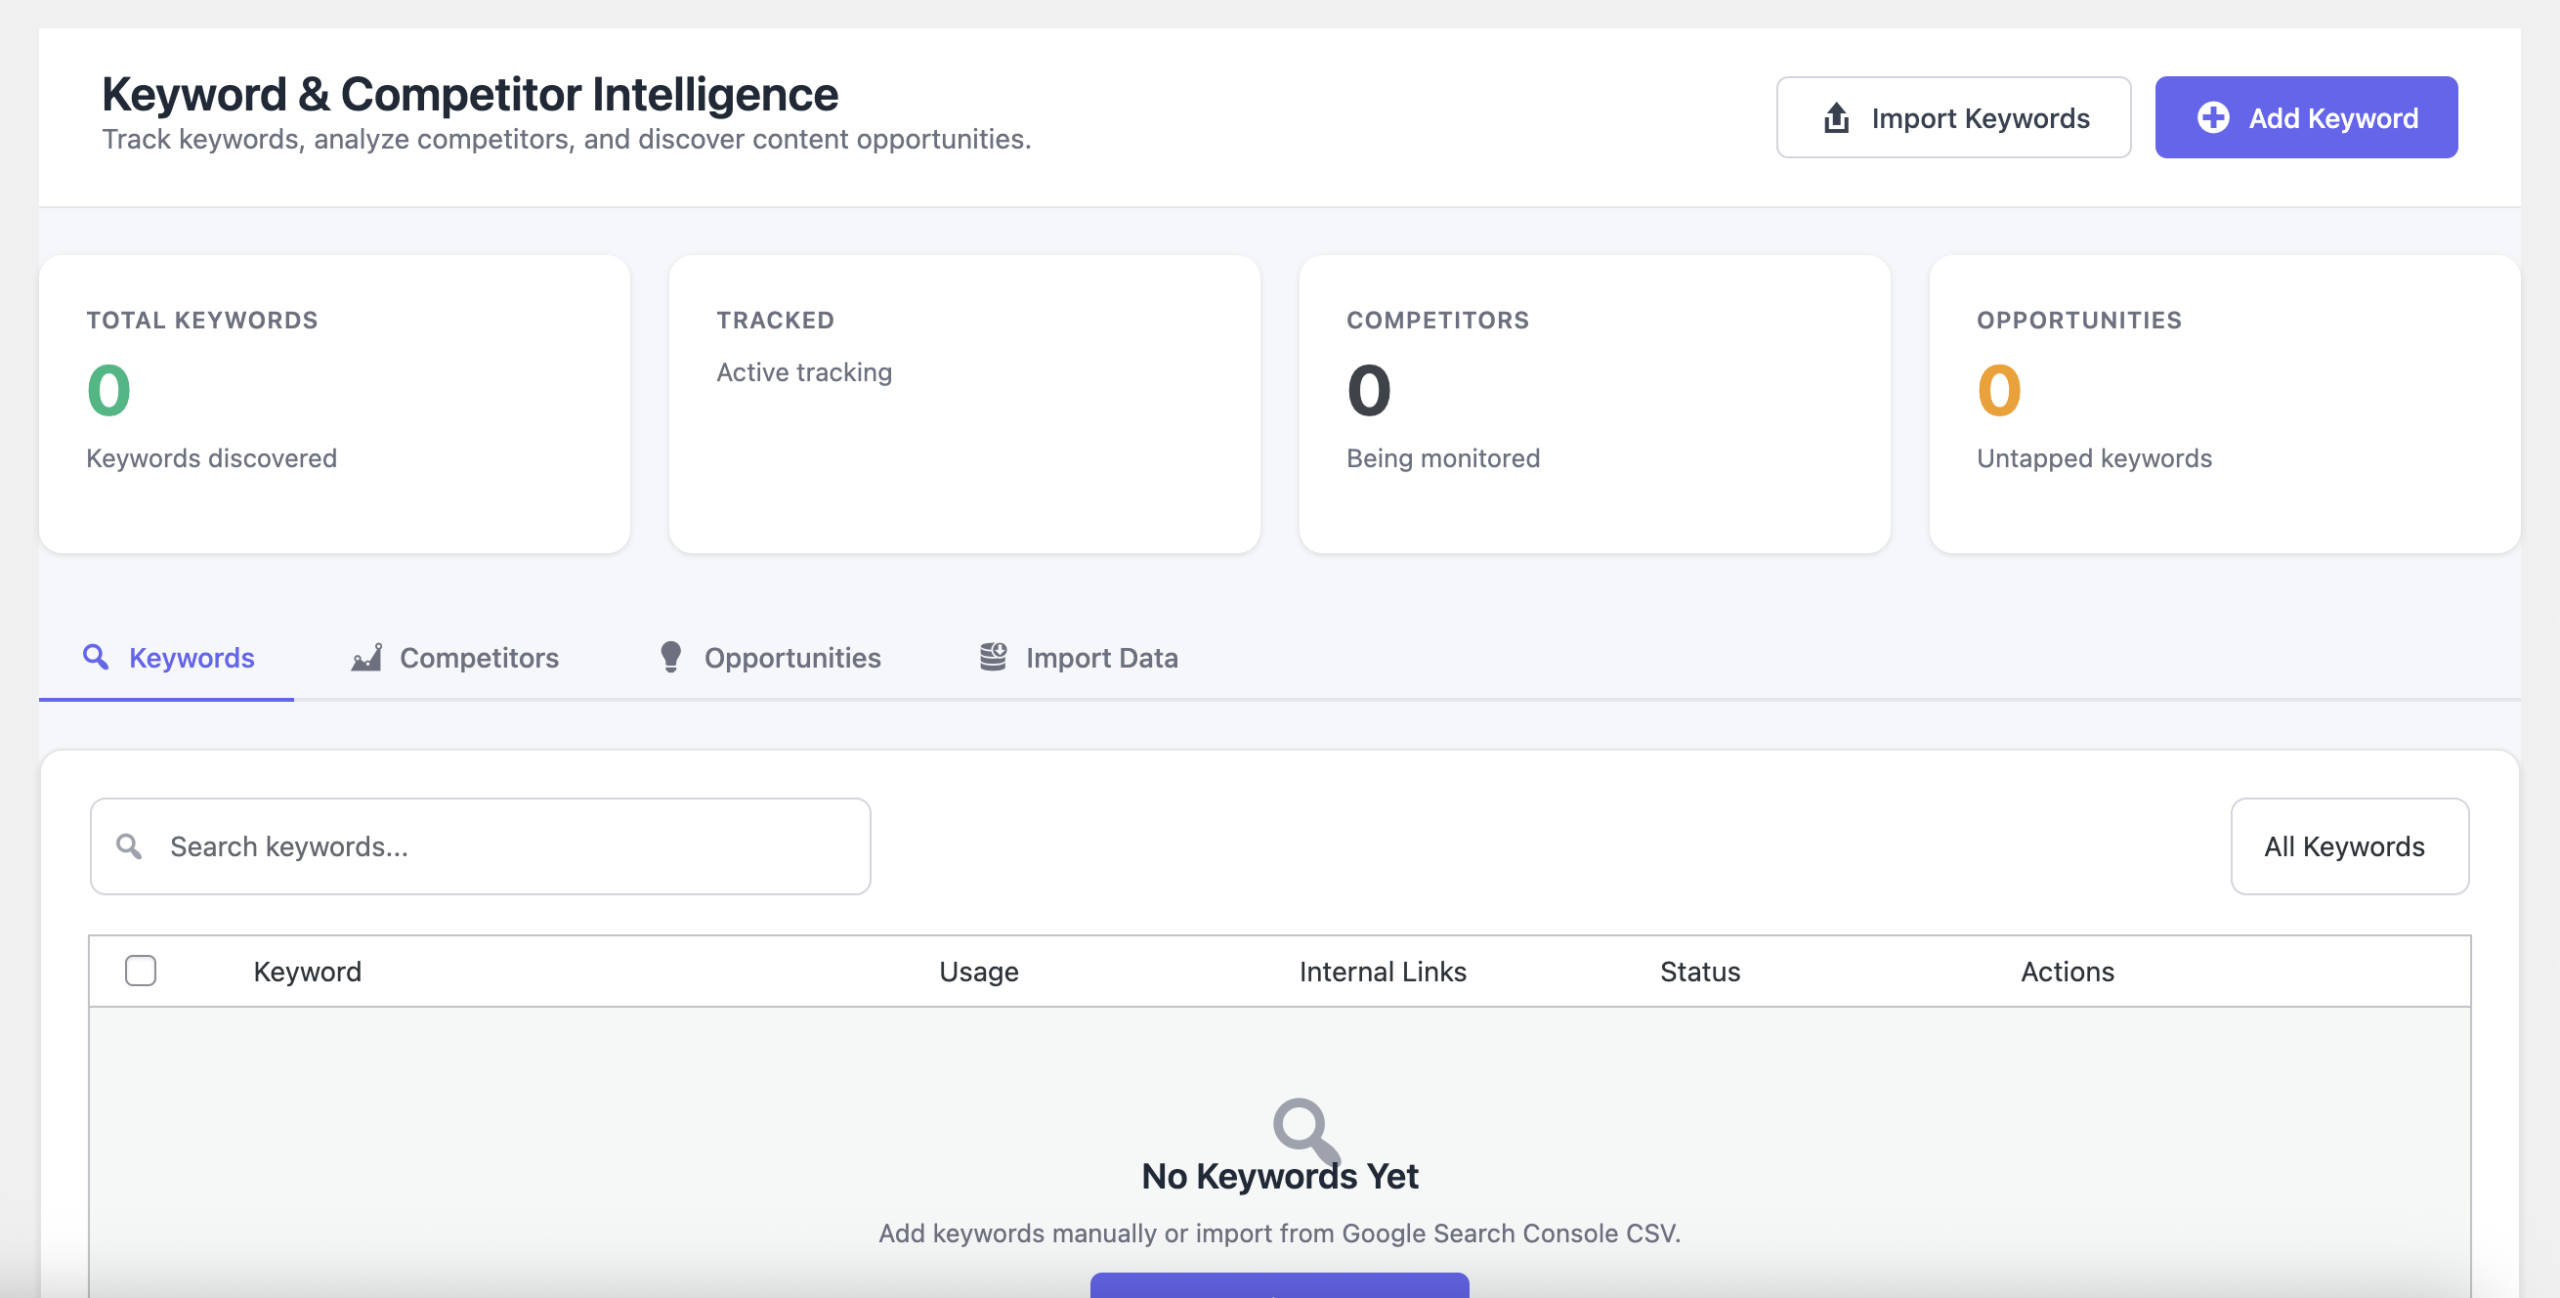
Task: Switch to the Competitors tab
Action: coord(478,658)
